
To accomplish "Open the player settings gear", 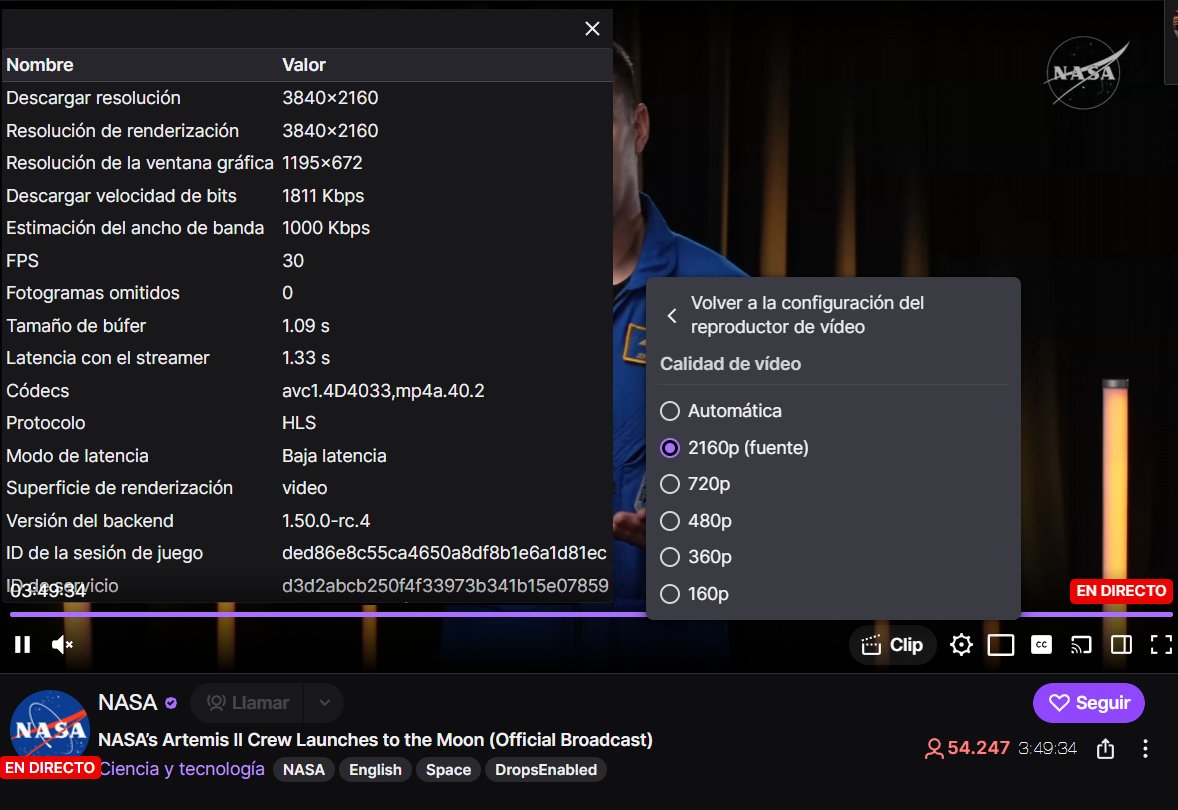I will (961, 645).
